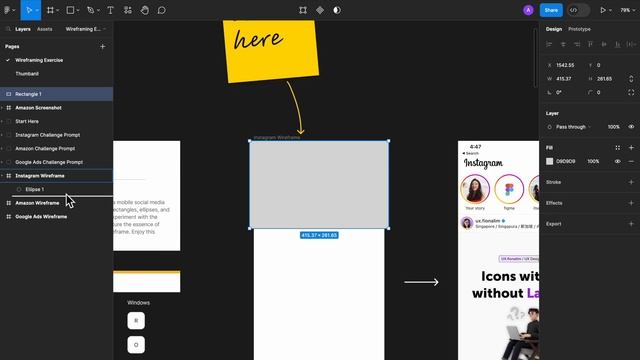Select the Rectangle shape tool
Image resolution: width=640 pixels, height=360 pixels.
click(70, 10)
